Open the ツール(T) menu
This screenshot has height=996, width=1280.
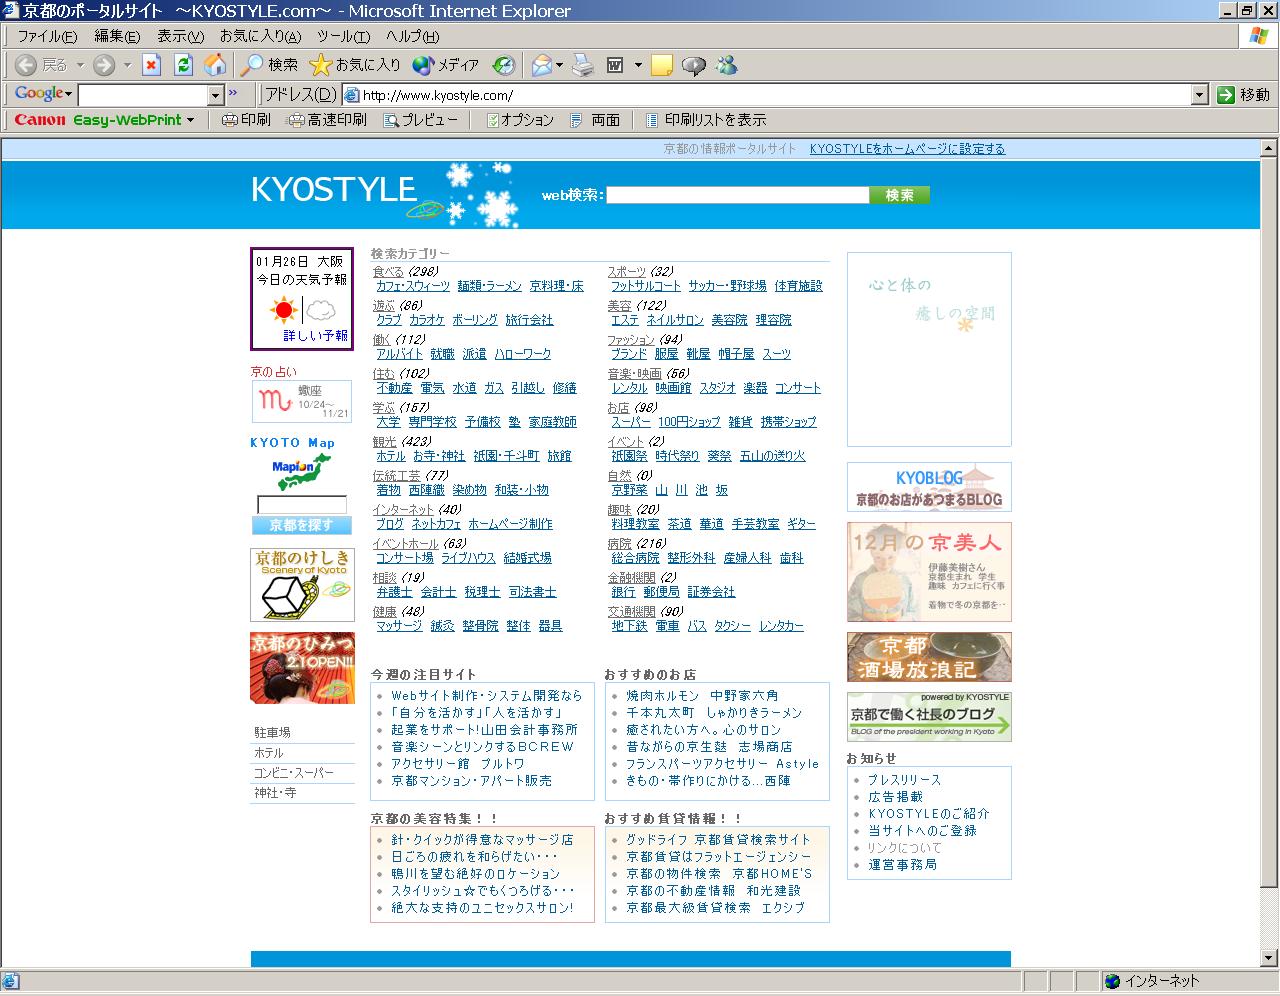(343, 37)
